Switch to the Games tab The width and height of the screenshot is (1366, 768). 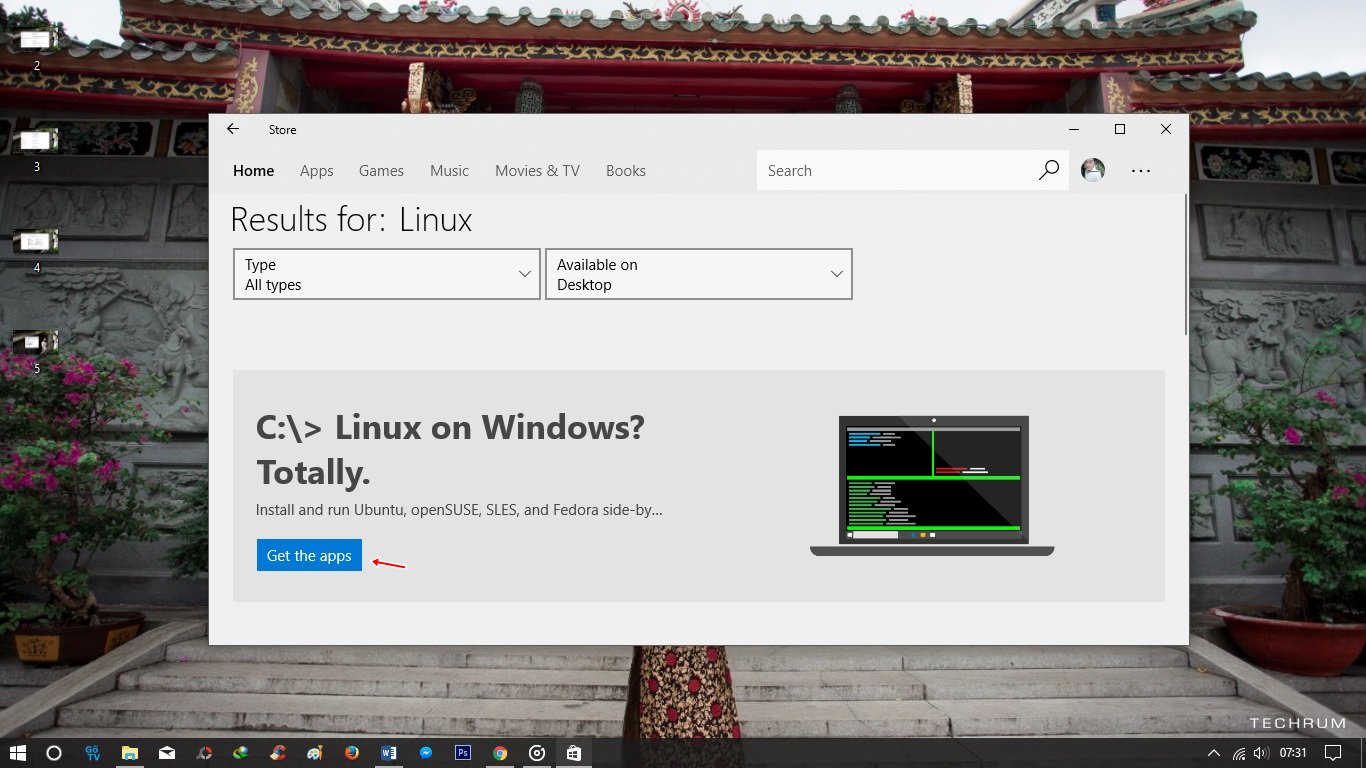click(381, 171)
